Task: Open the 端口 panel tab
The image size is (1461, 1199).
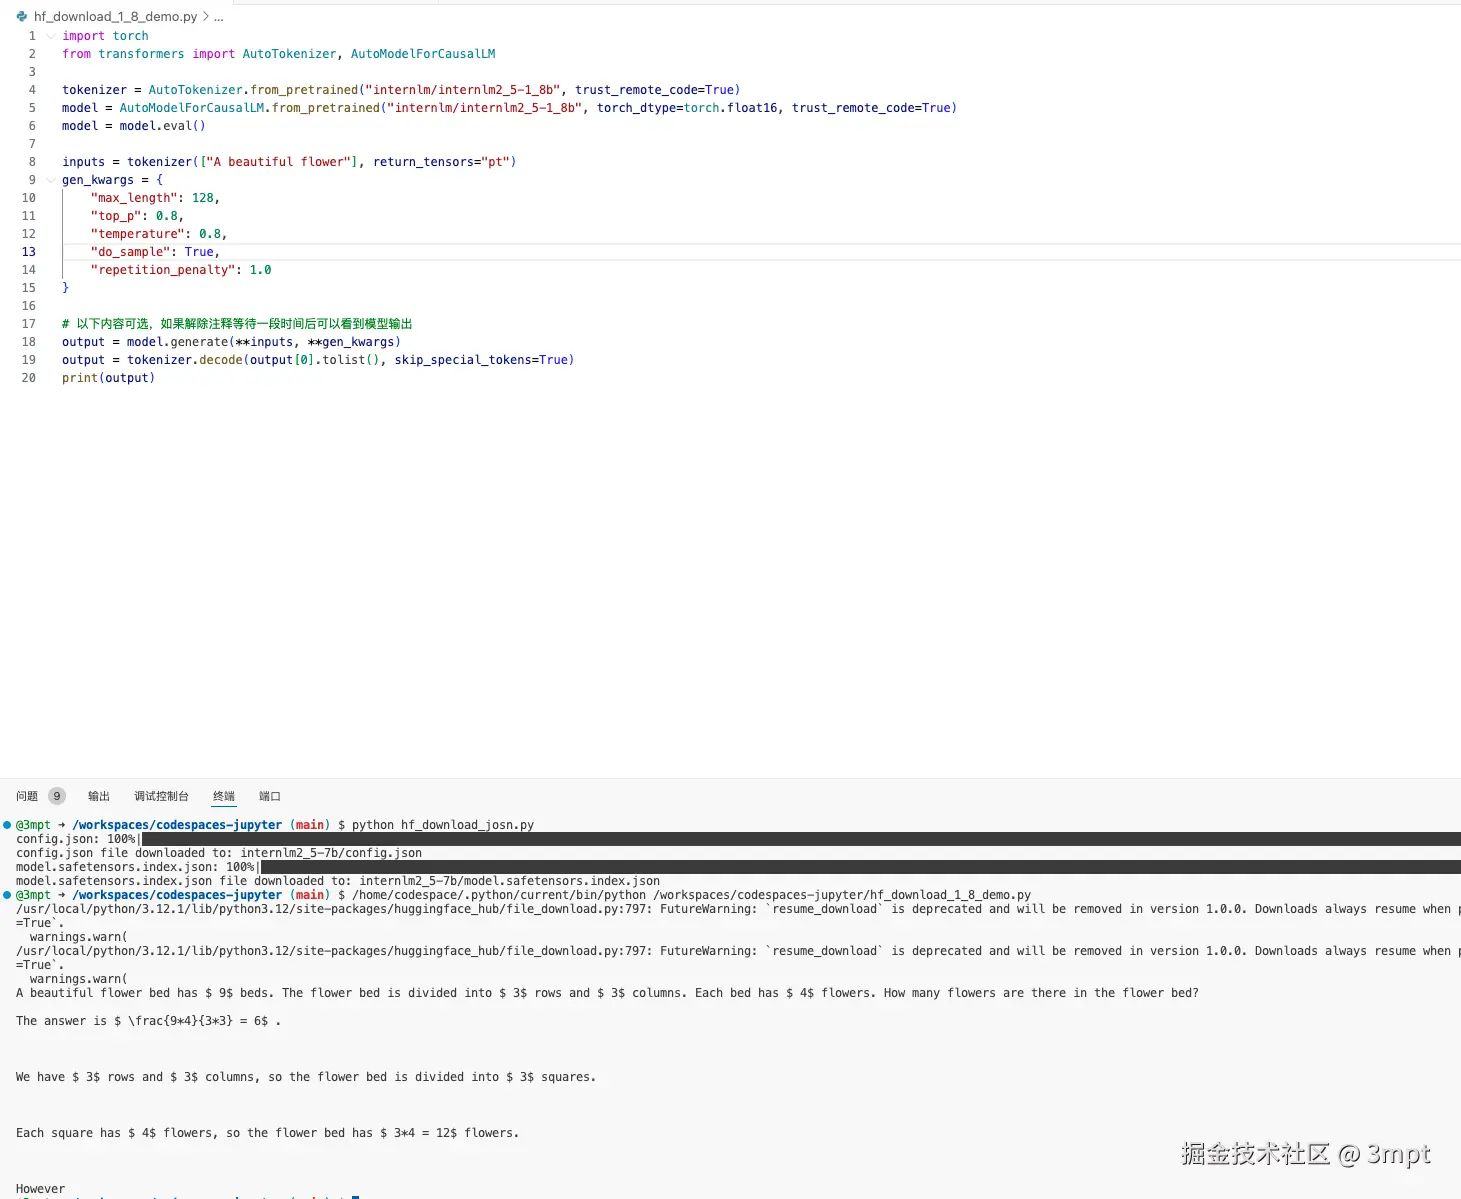Action: tap(270, 796)
